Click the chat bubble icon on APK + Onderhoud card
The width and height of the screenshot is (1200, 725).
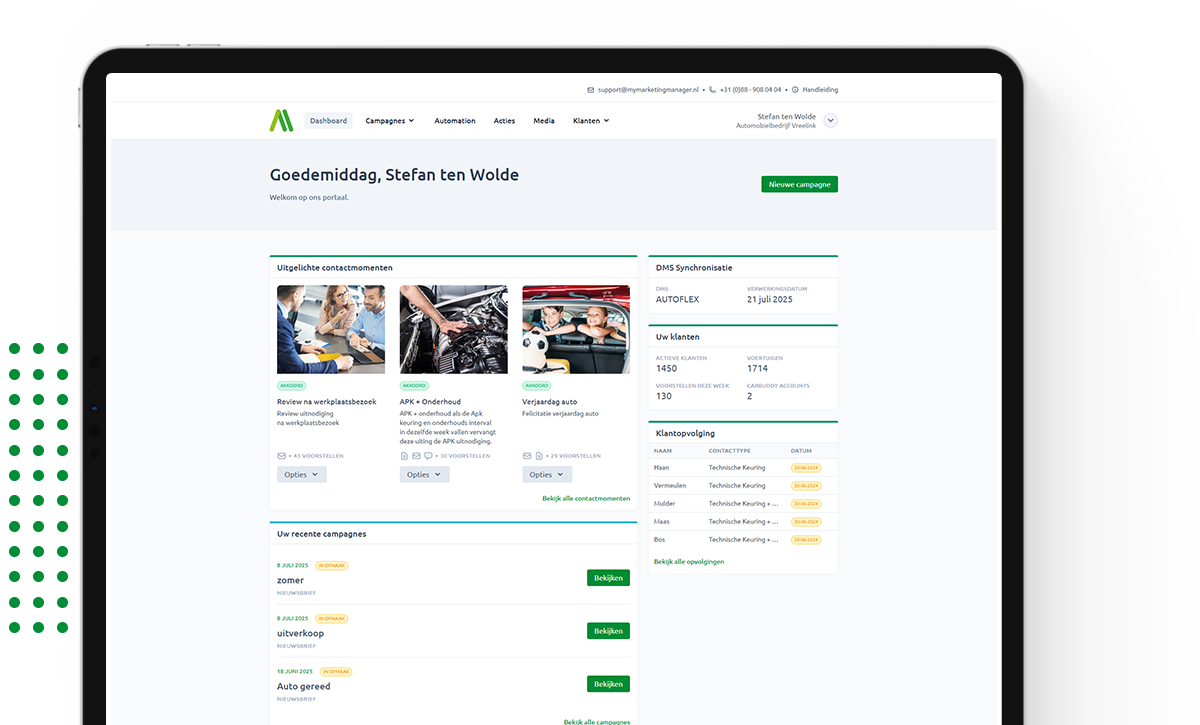coord(430,454)
